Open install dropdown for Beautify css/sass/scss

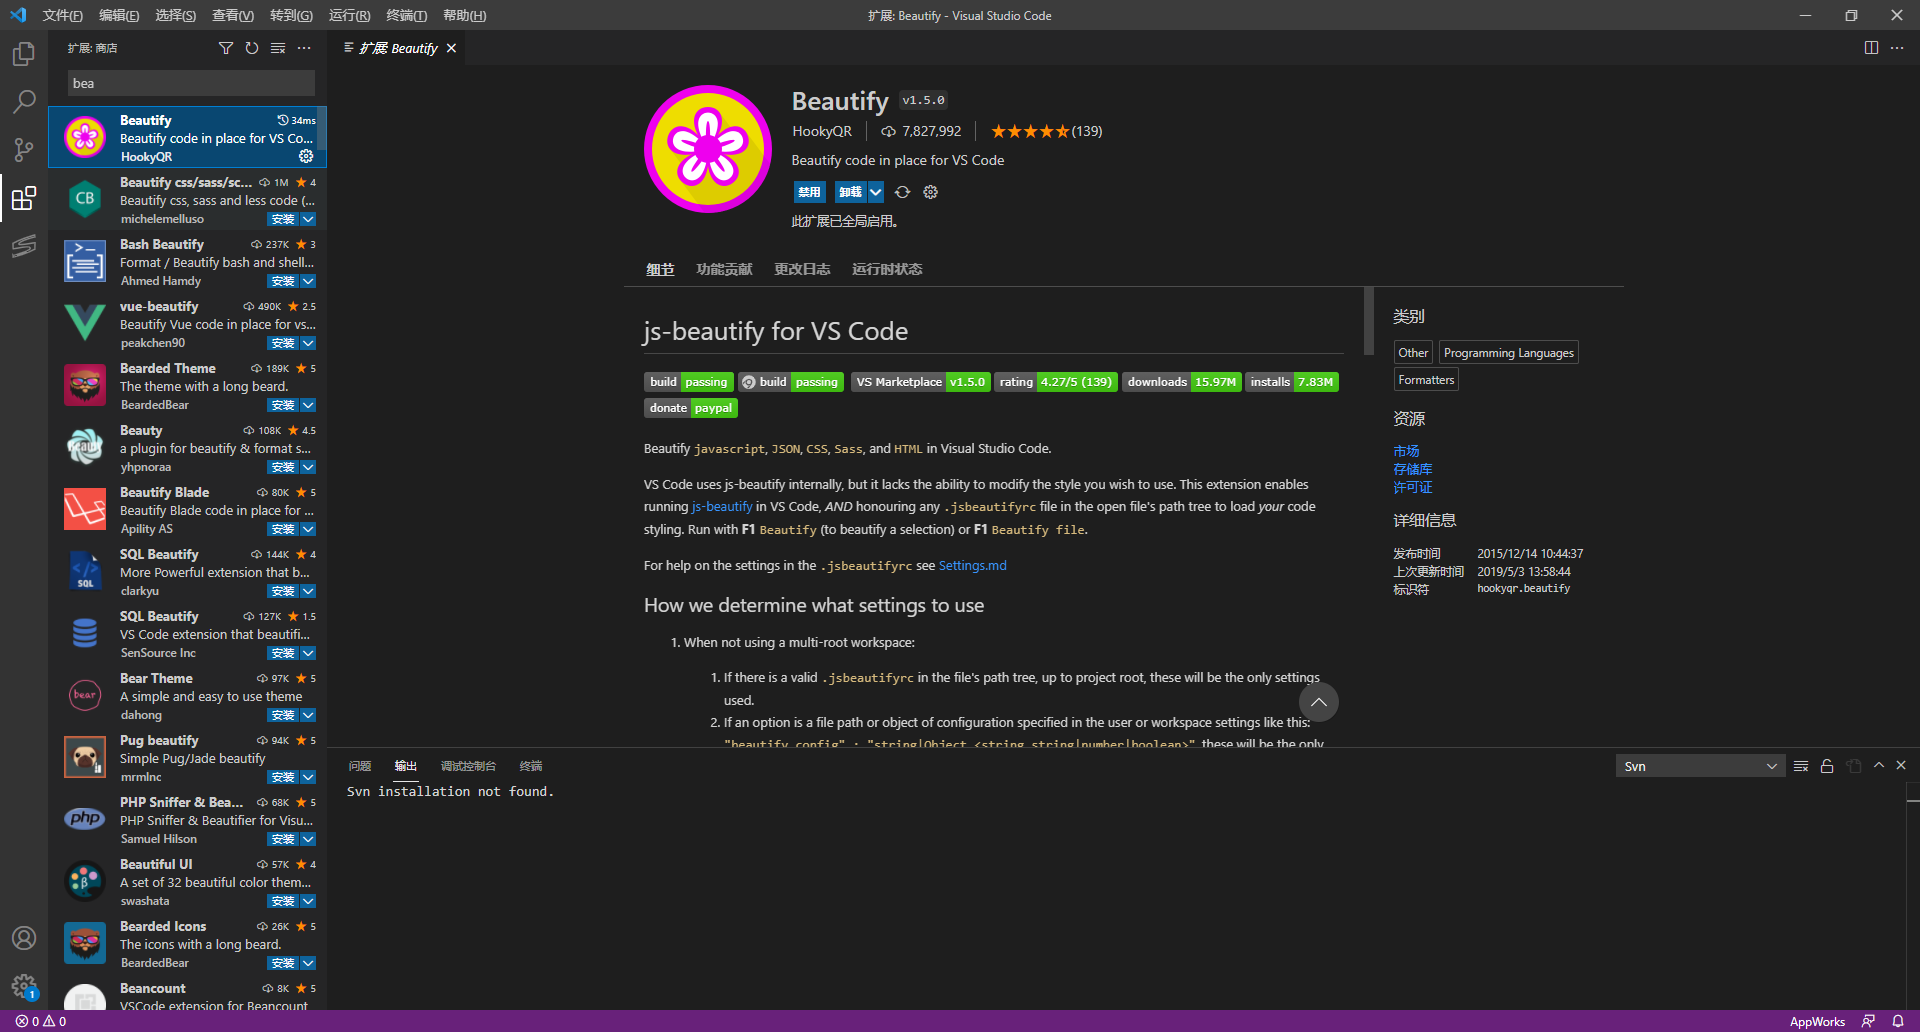308,219
